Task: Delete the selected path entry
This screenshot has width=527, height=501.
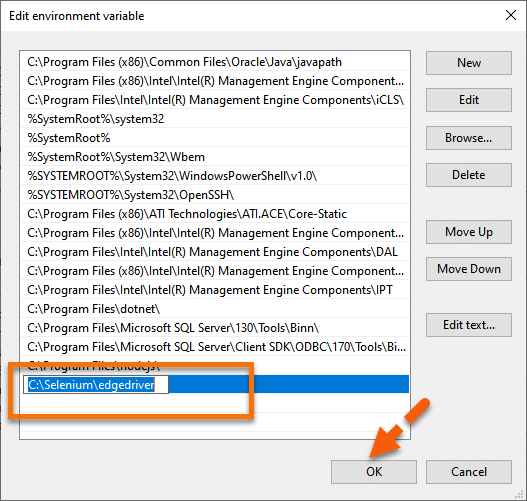Action: (x=469, y=175)
